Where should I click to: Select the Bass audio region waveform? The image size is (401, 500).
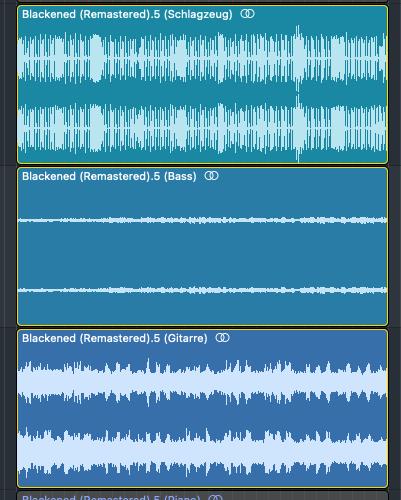(x=202, y=255)
